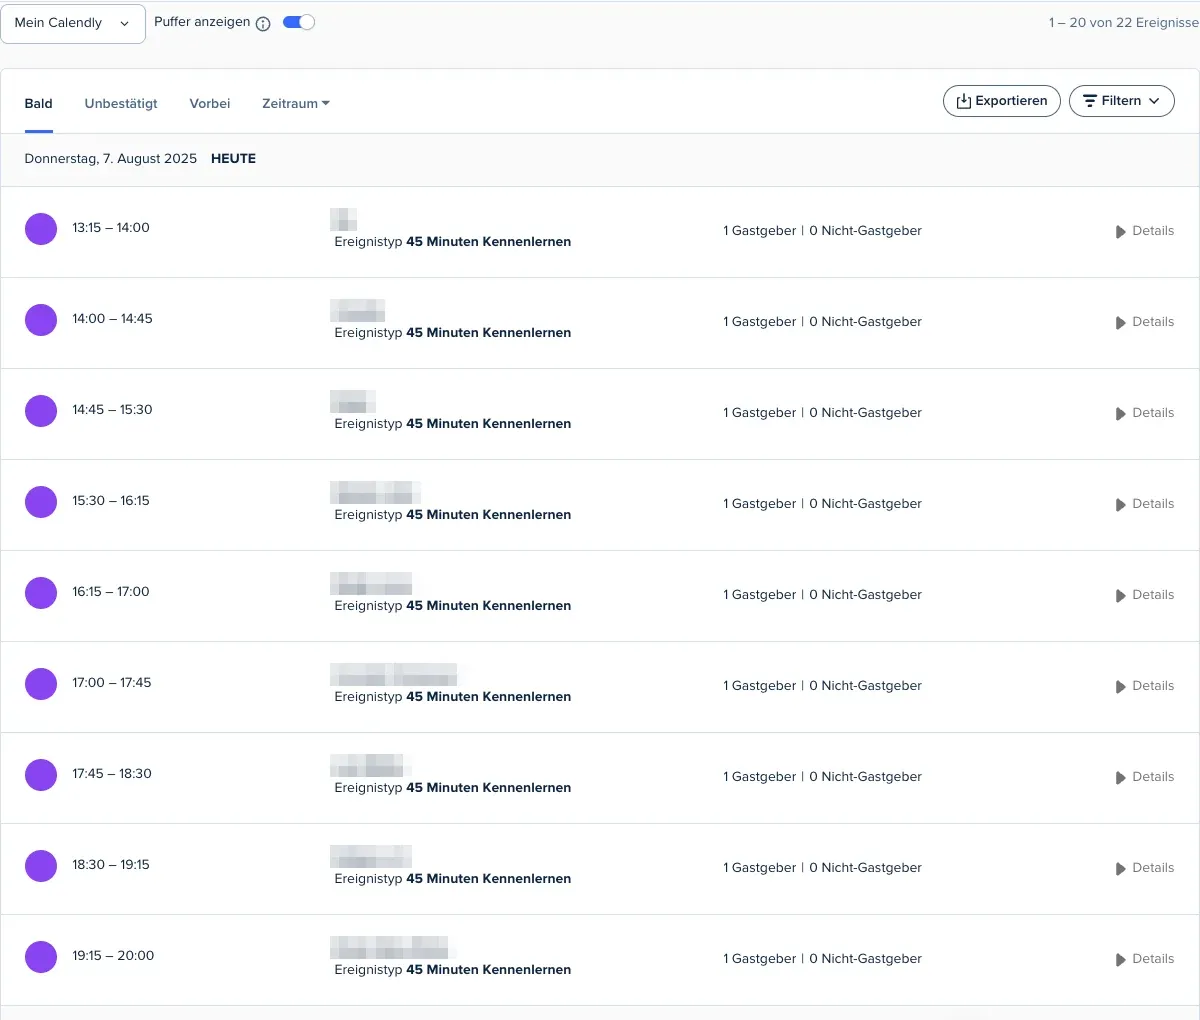Switch to the Vorbei tab
Image resolution: width=1200 pixels, height=1020 pixels.
tap(210, 103)
